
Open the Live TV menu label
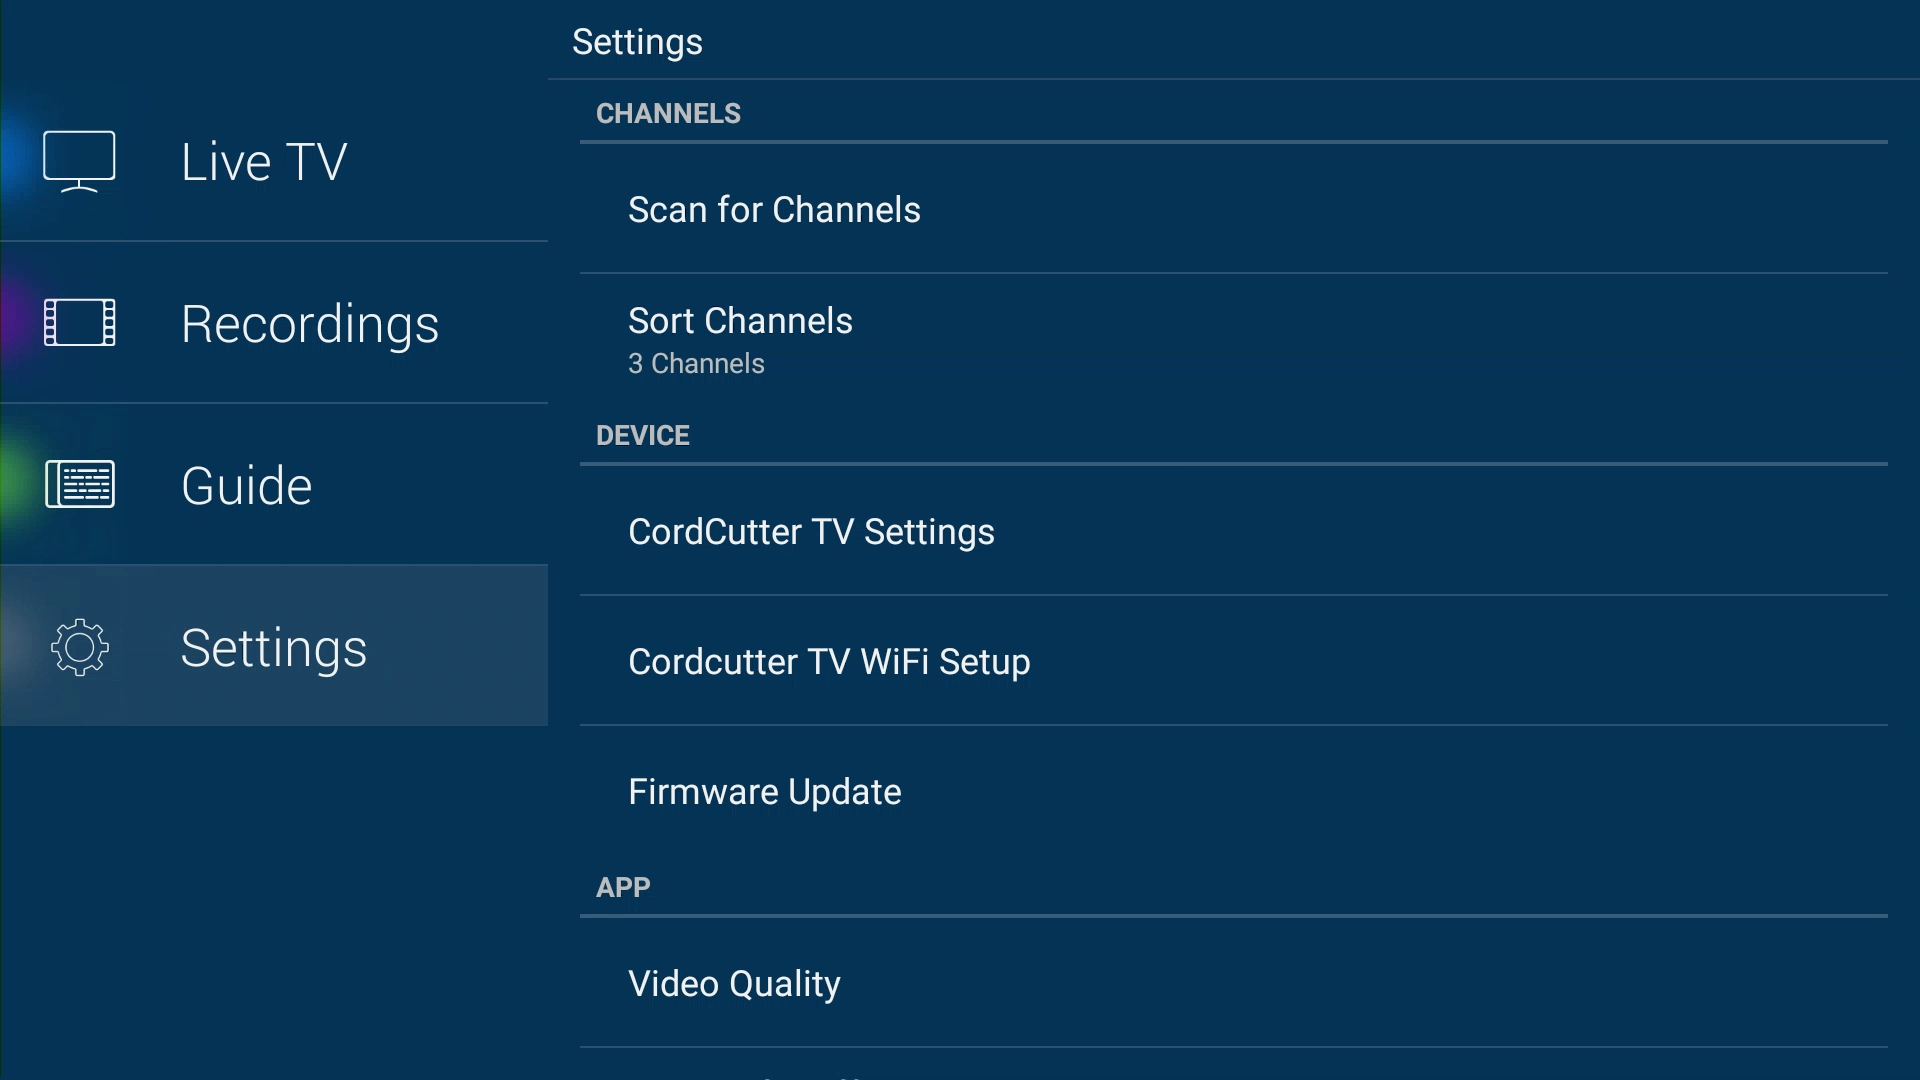click(x=264, y=162)
